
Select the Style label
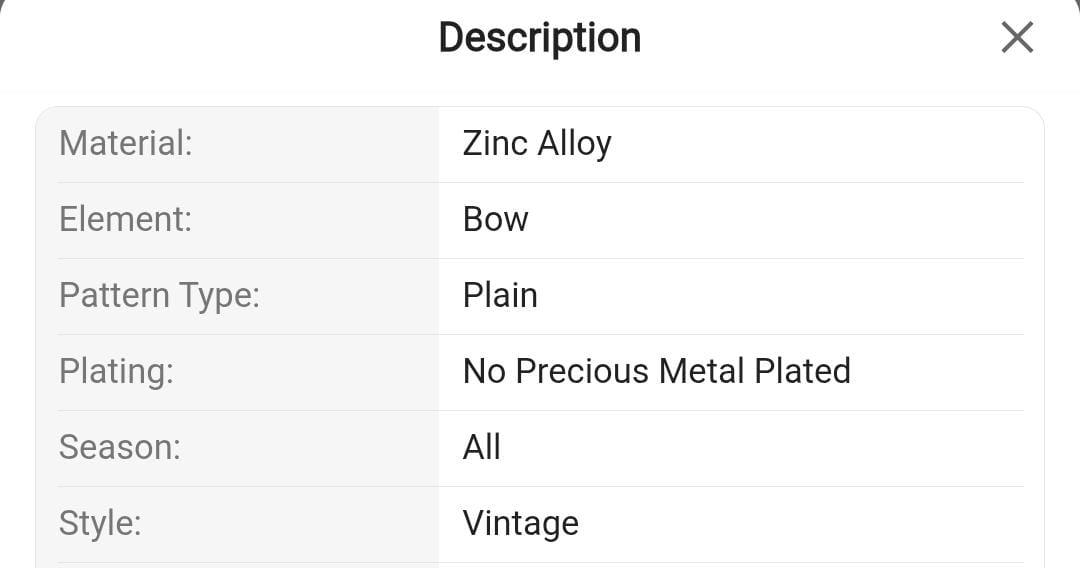point(100,524)
